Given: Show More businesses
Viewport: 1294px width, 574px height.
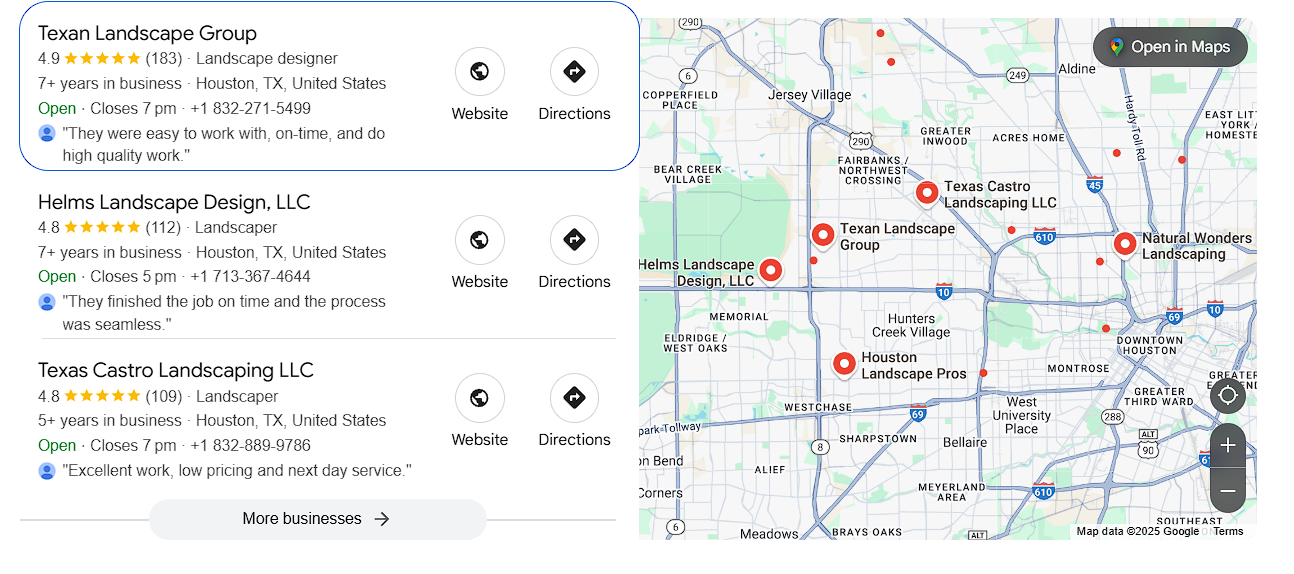Looking at the screenshot, I should pos(318,519).
